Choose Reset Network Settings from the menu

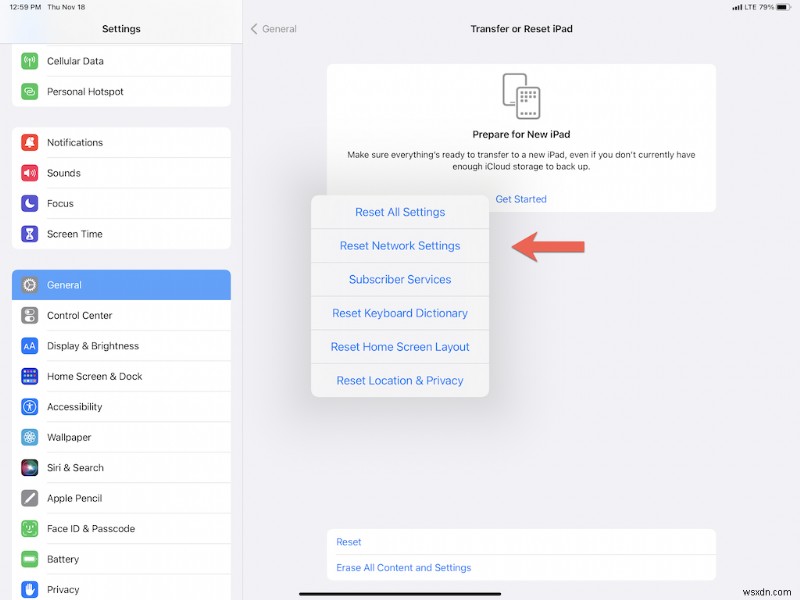click(399, 245)
